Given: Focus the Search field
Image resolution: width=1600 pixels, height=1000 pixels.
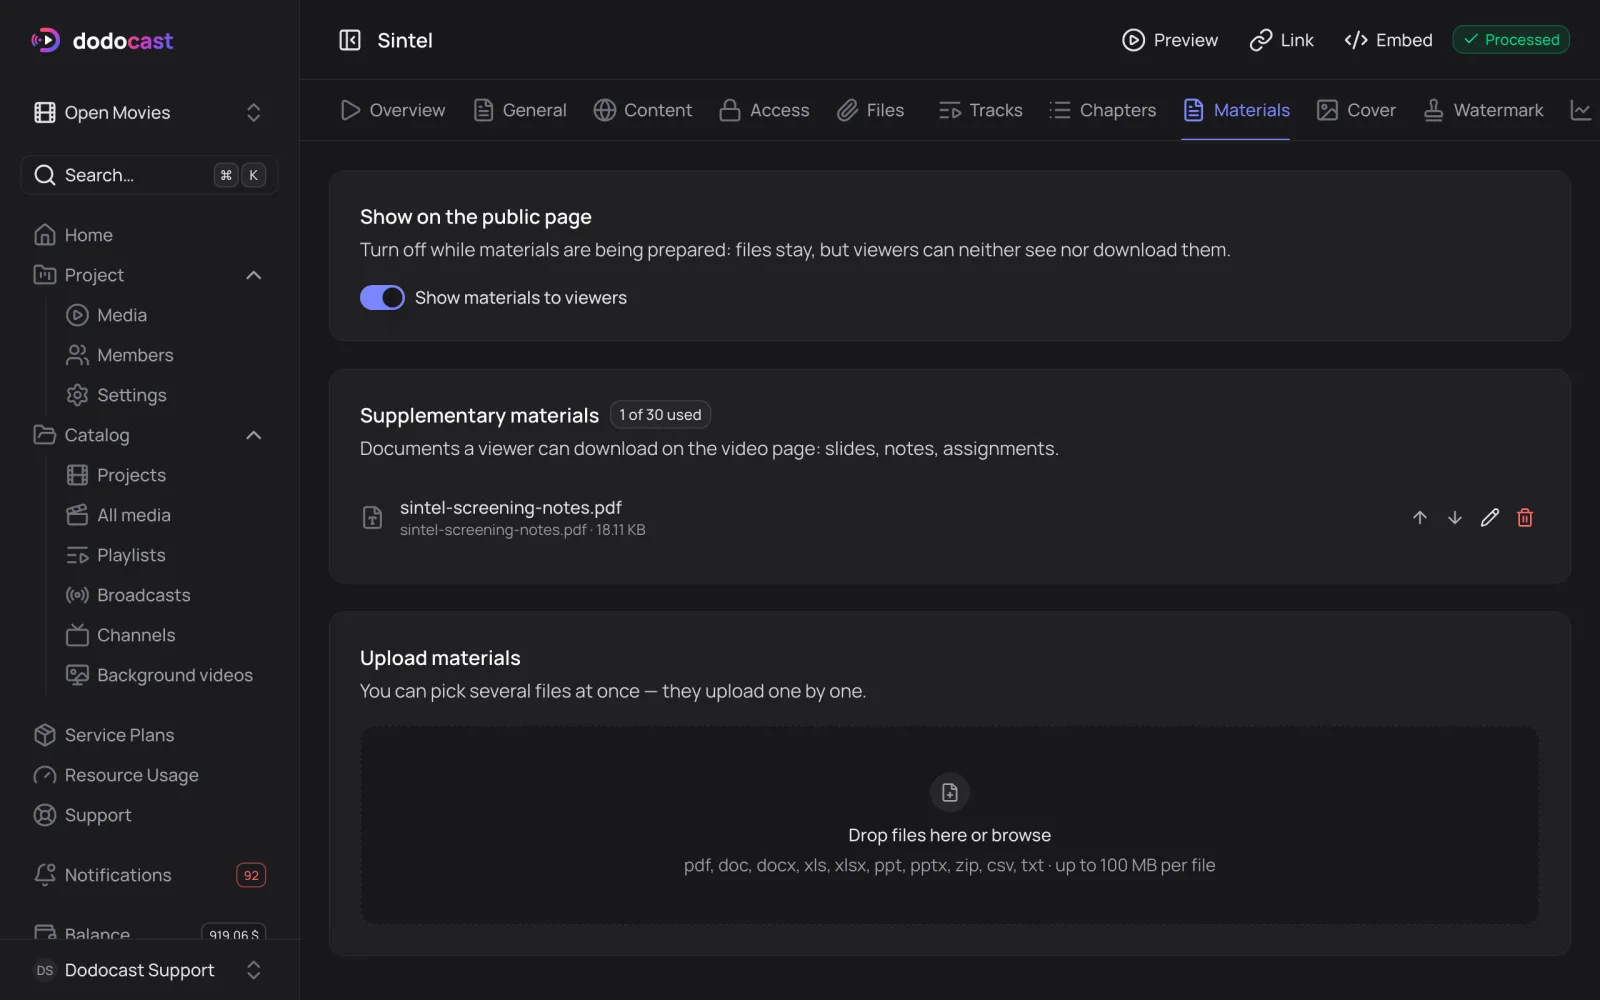Looking at the screenshot, I should pos(149,175).
